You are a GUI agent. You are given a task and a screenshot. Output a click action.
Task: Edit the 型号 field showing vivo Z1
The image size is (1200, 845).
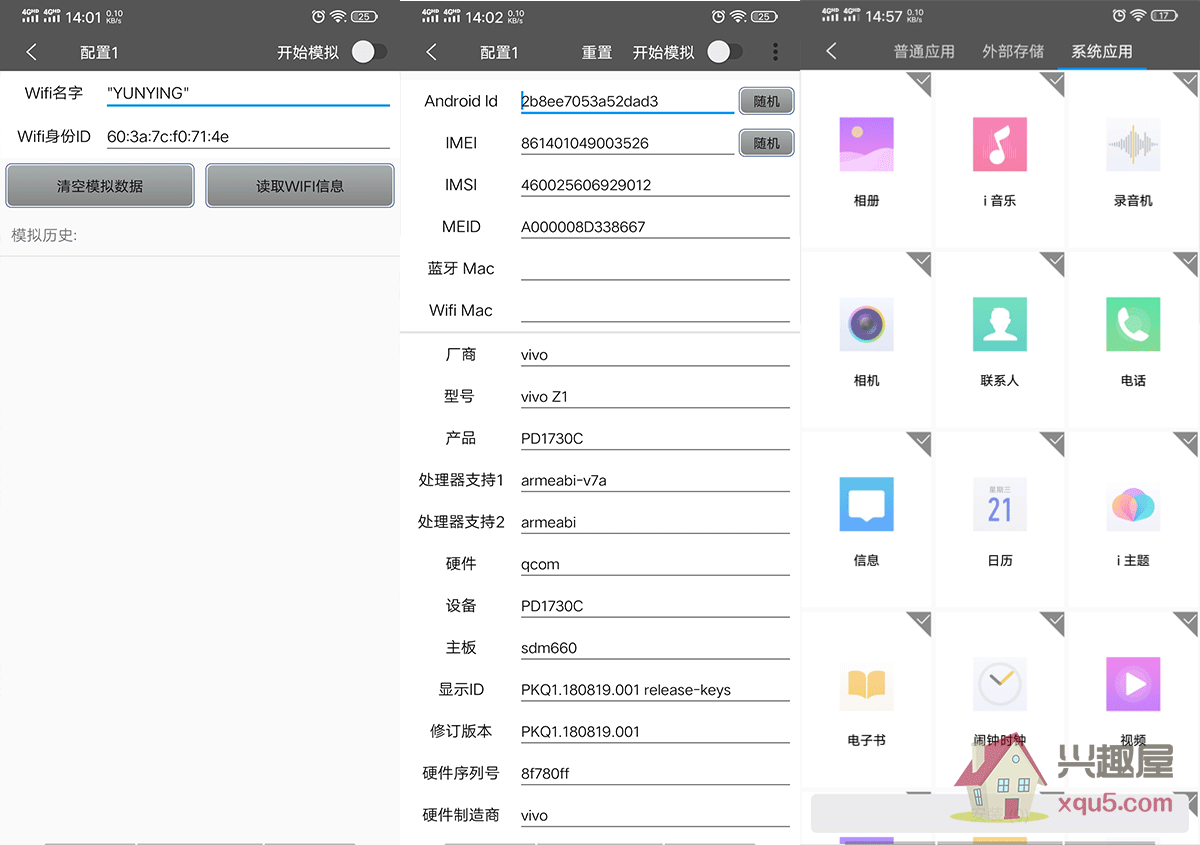coord(655,397)
